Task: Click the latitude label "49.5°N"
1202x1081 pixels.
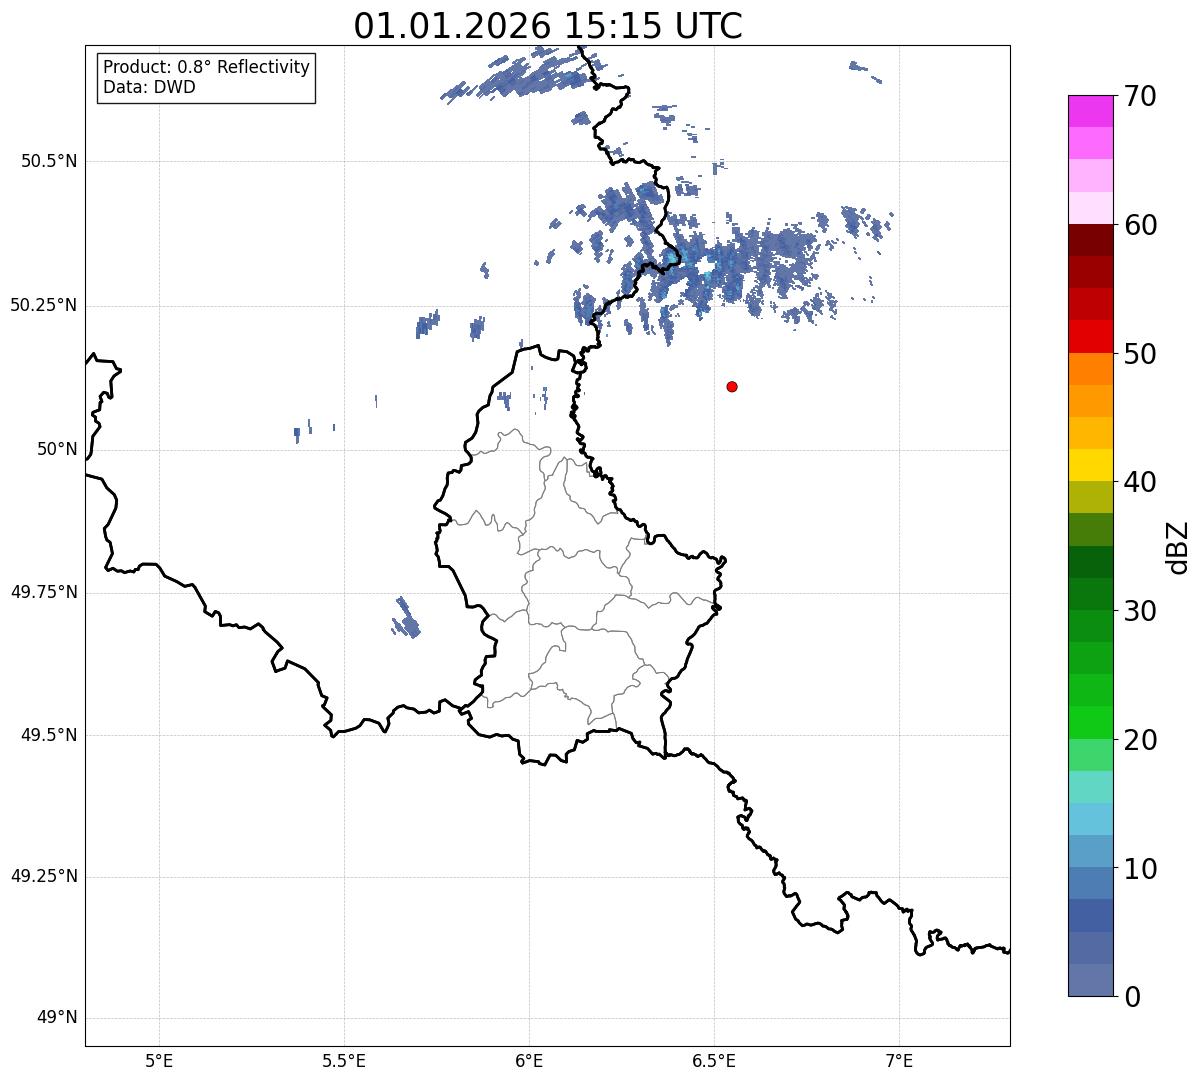Action: coord(48,735)
